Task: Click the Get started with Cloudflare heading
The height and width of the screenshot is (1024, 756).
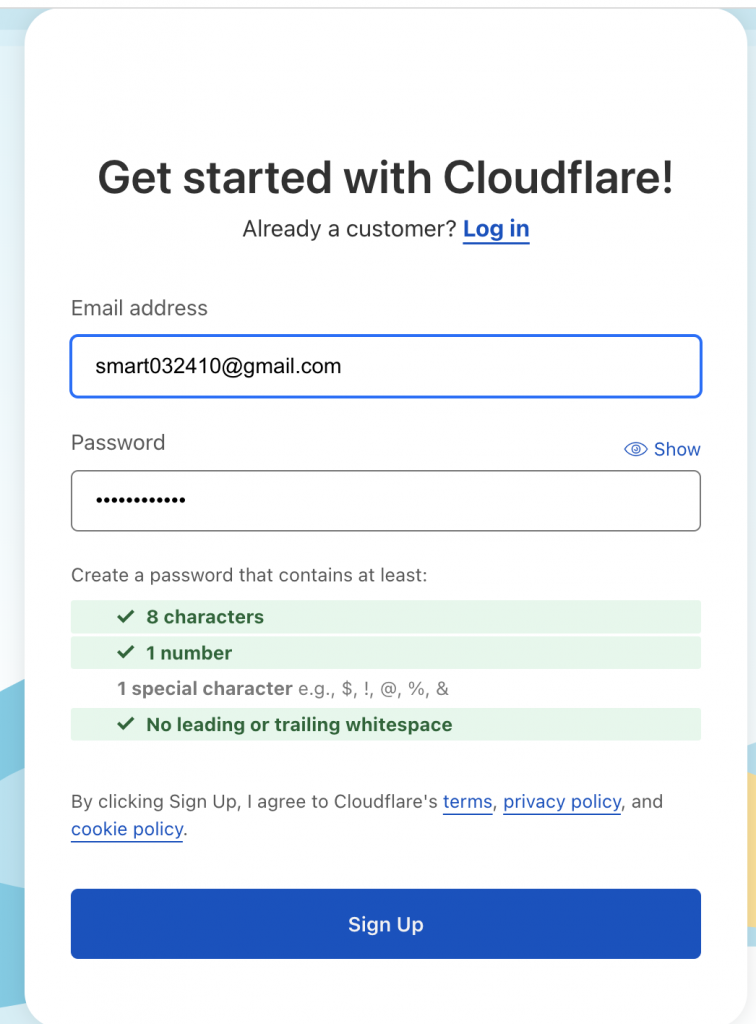Action: tap(385, 178)
